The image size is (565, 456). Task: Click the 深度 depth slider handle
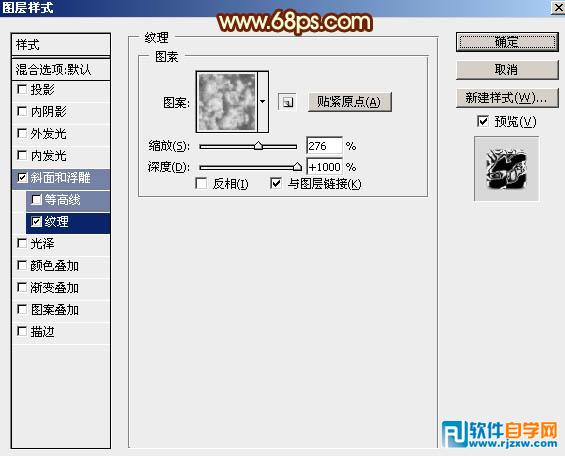click(x=297, y=166)
